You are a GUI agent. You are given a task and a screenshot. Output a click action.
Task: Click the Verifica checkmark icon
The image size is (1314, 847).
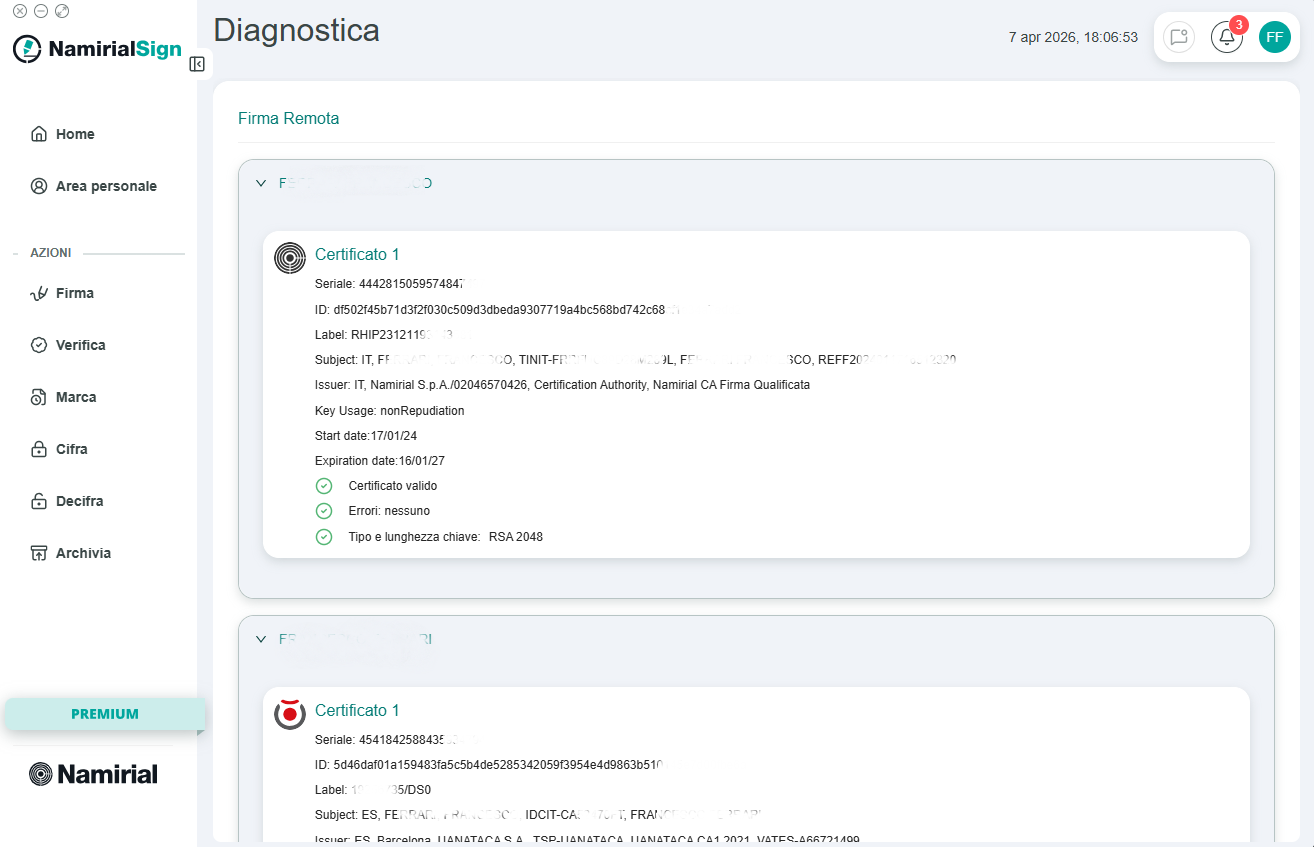(39, 345)
